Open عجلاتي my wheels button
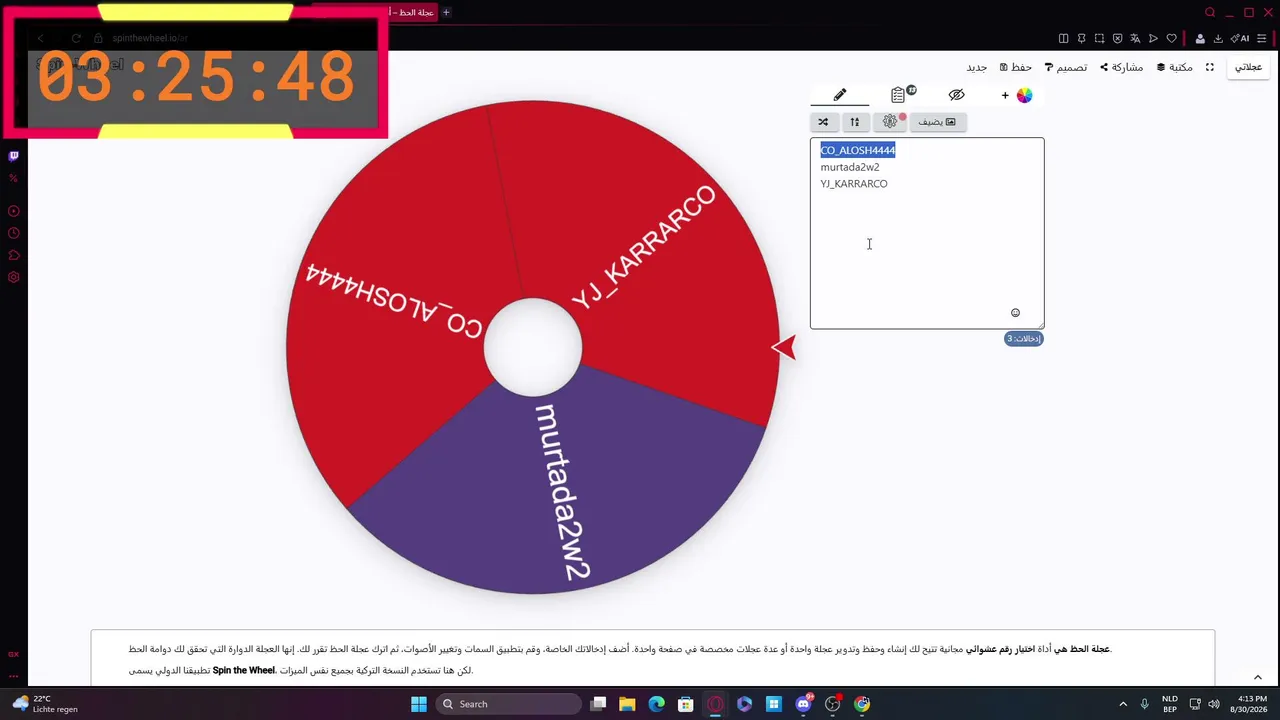1280x720 pixels. [x=1248, y=67]
